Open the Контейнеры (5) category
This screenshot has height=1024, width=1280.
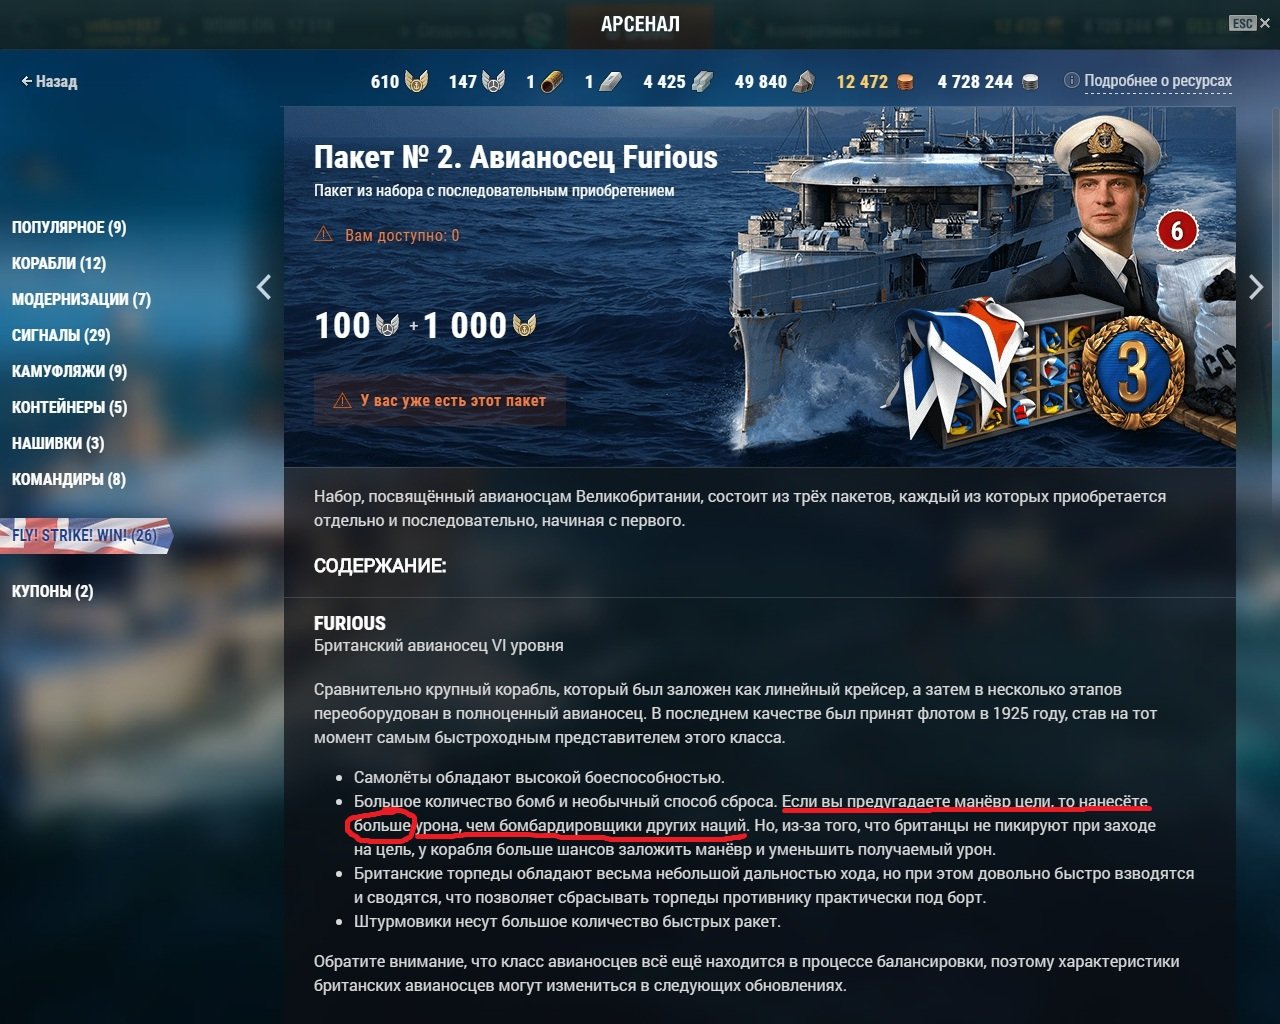click(69, 407)
